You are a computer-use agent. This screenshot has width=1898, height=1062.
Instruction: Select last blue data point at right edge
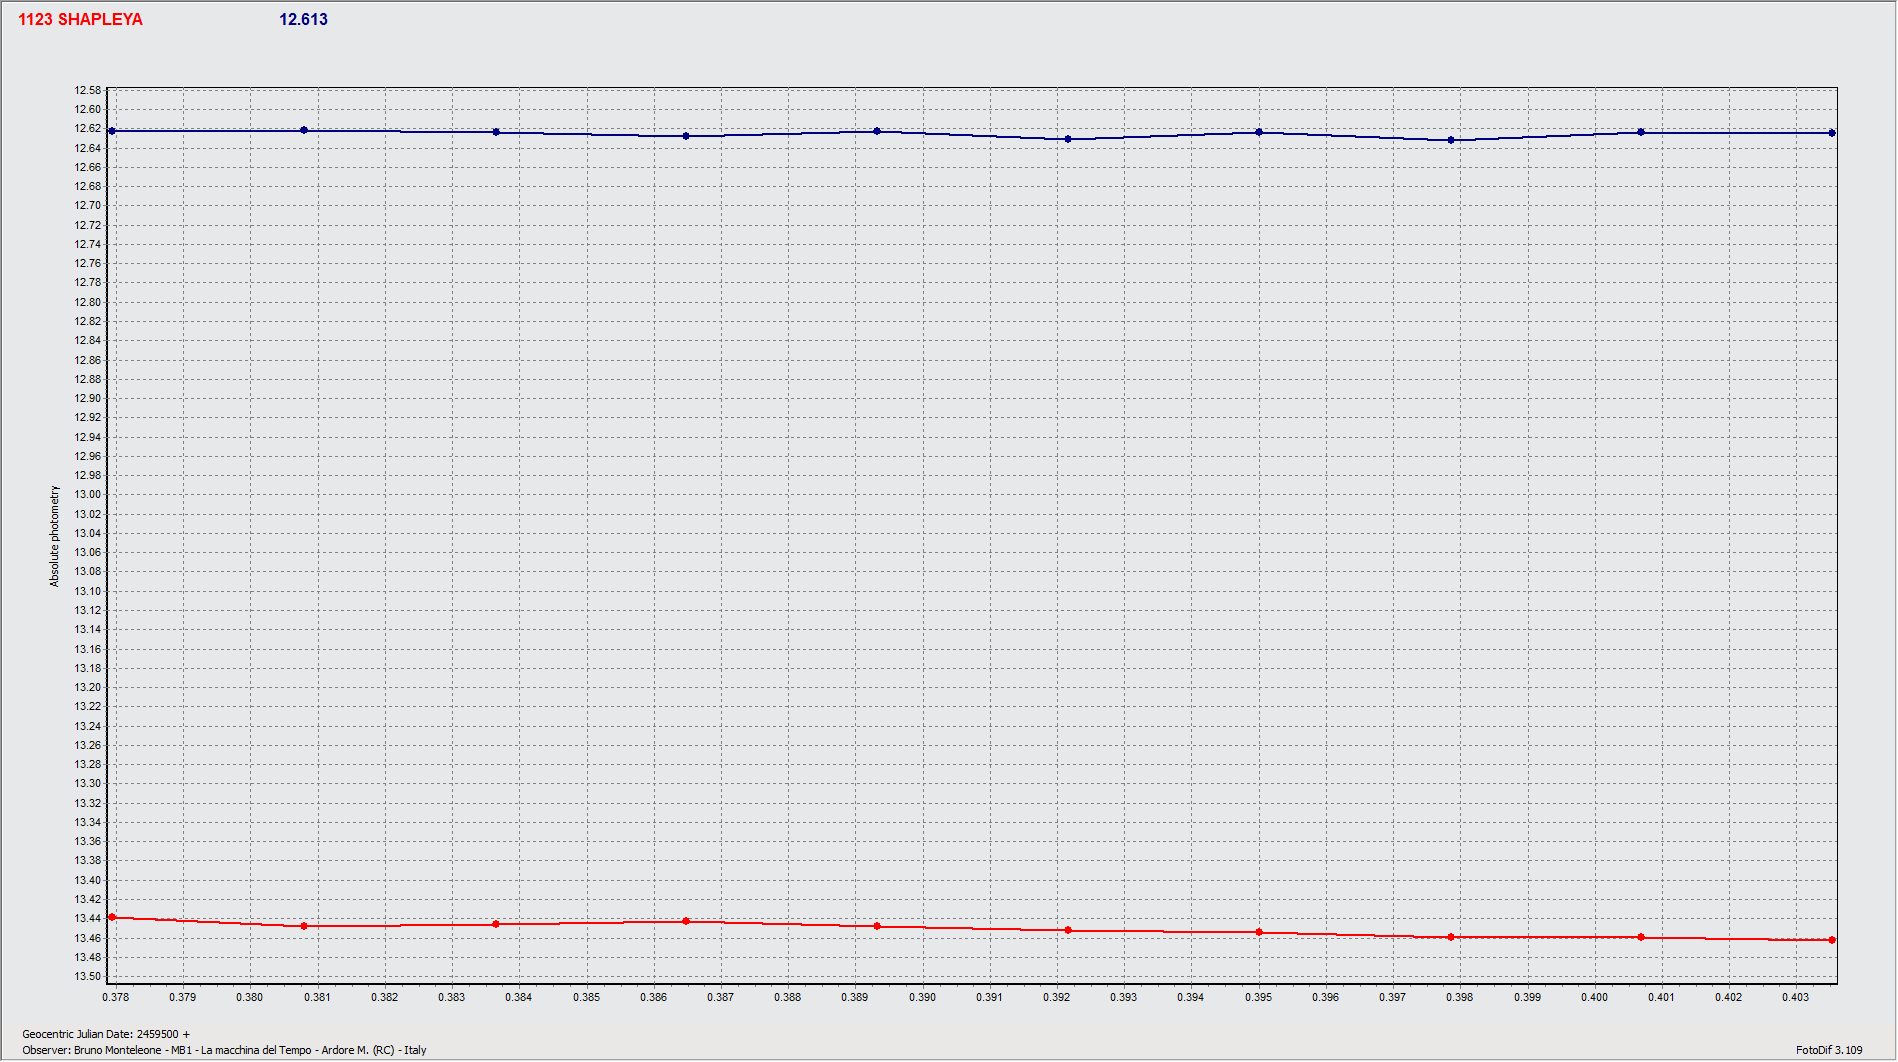[1832, 133]
